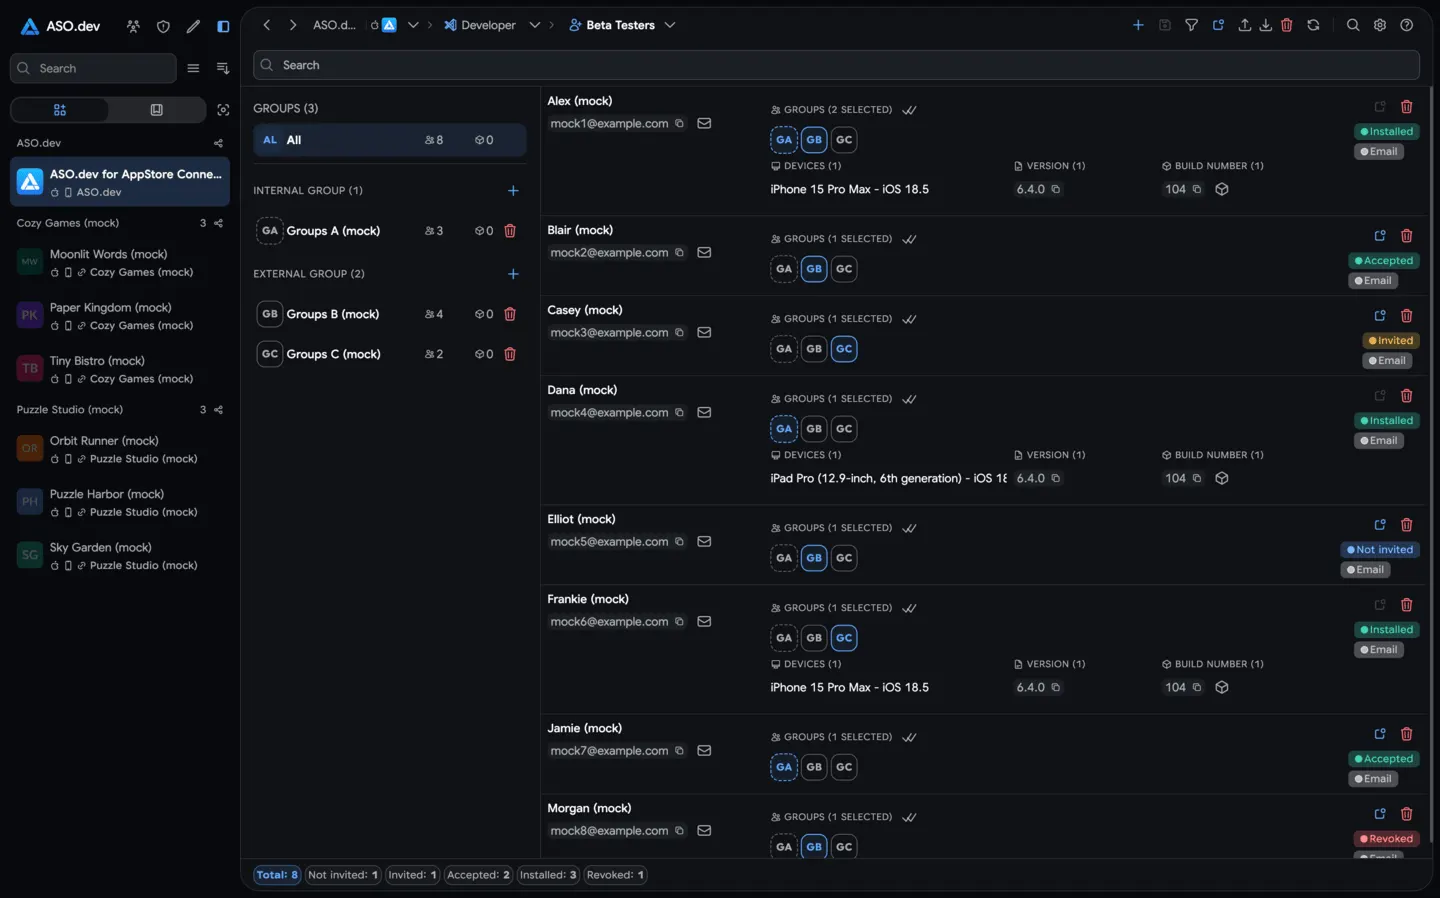The height and width of the screenshot is (898, 1440).
Task: Toggle GB group for Casey (mock)
Action: coord(814,349)
